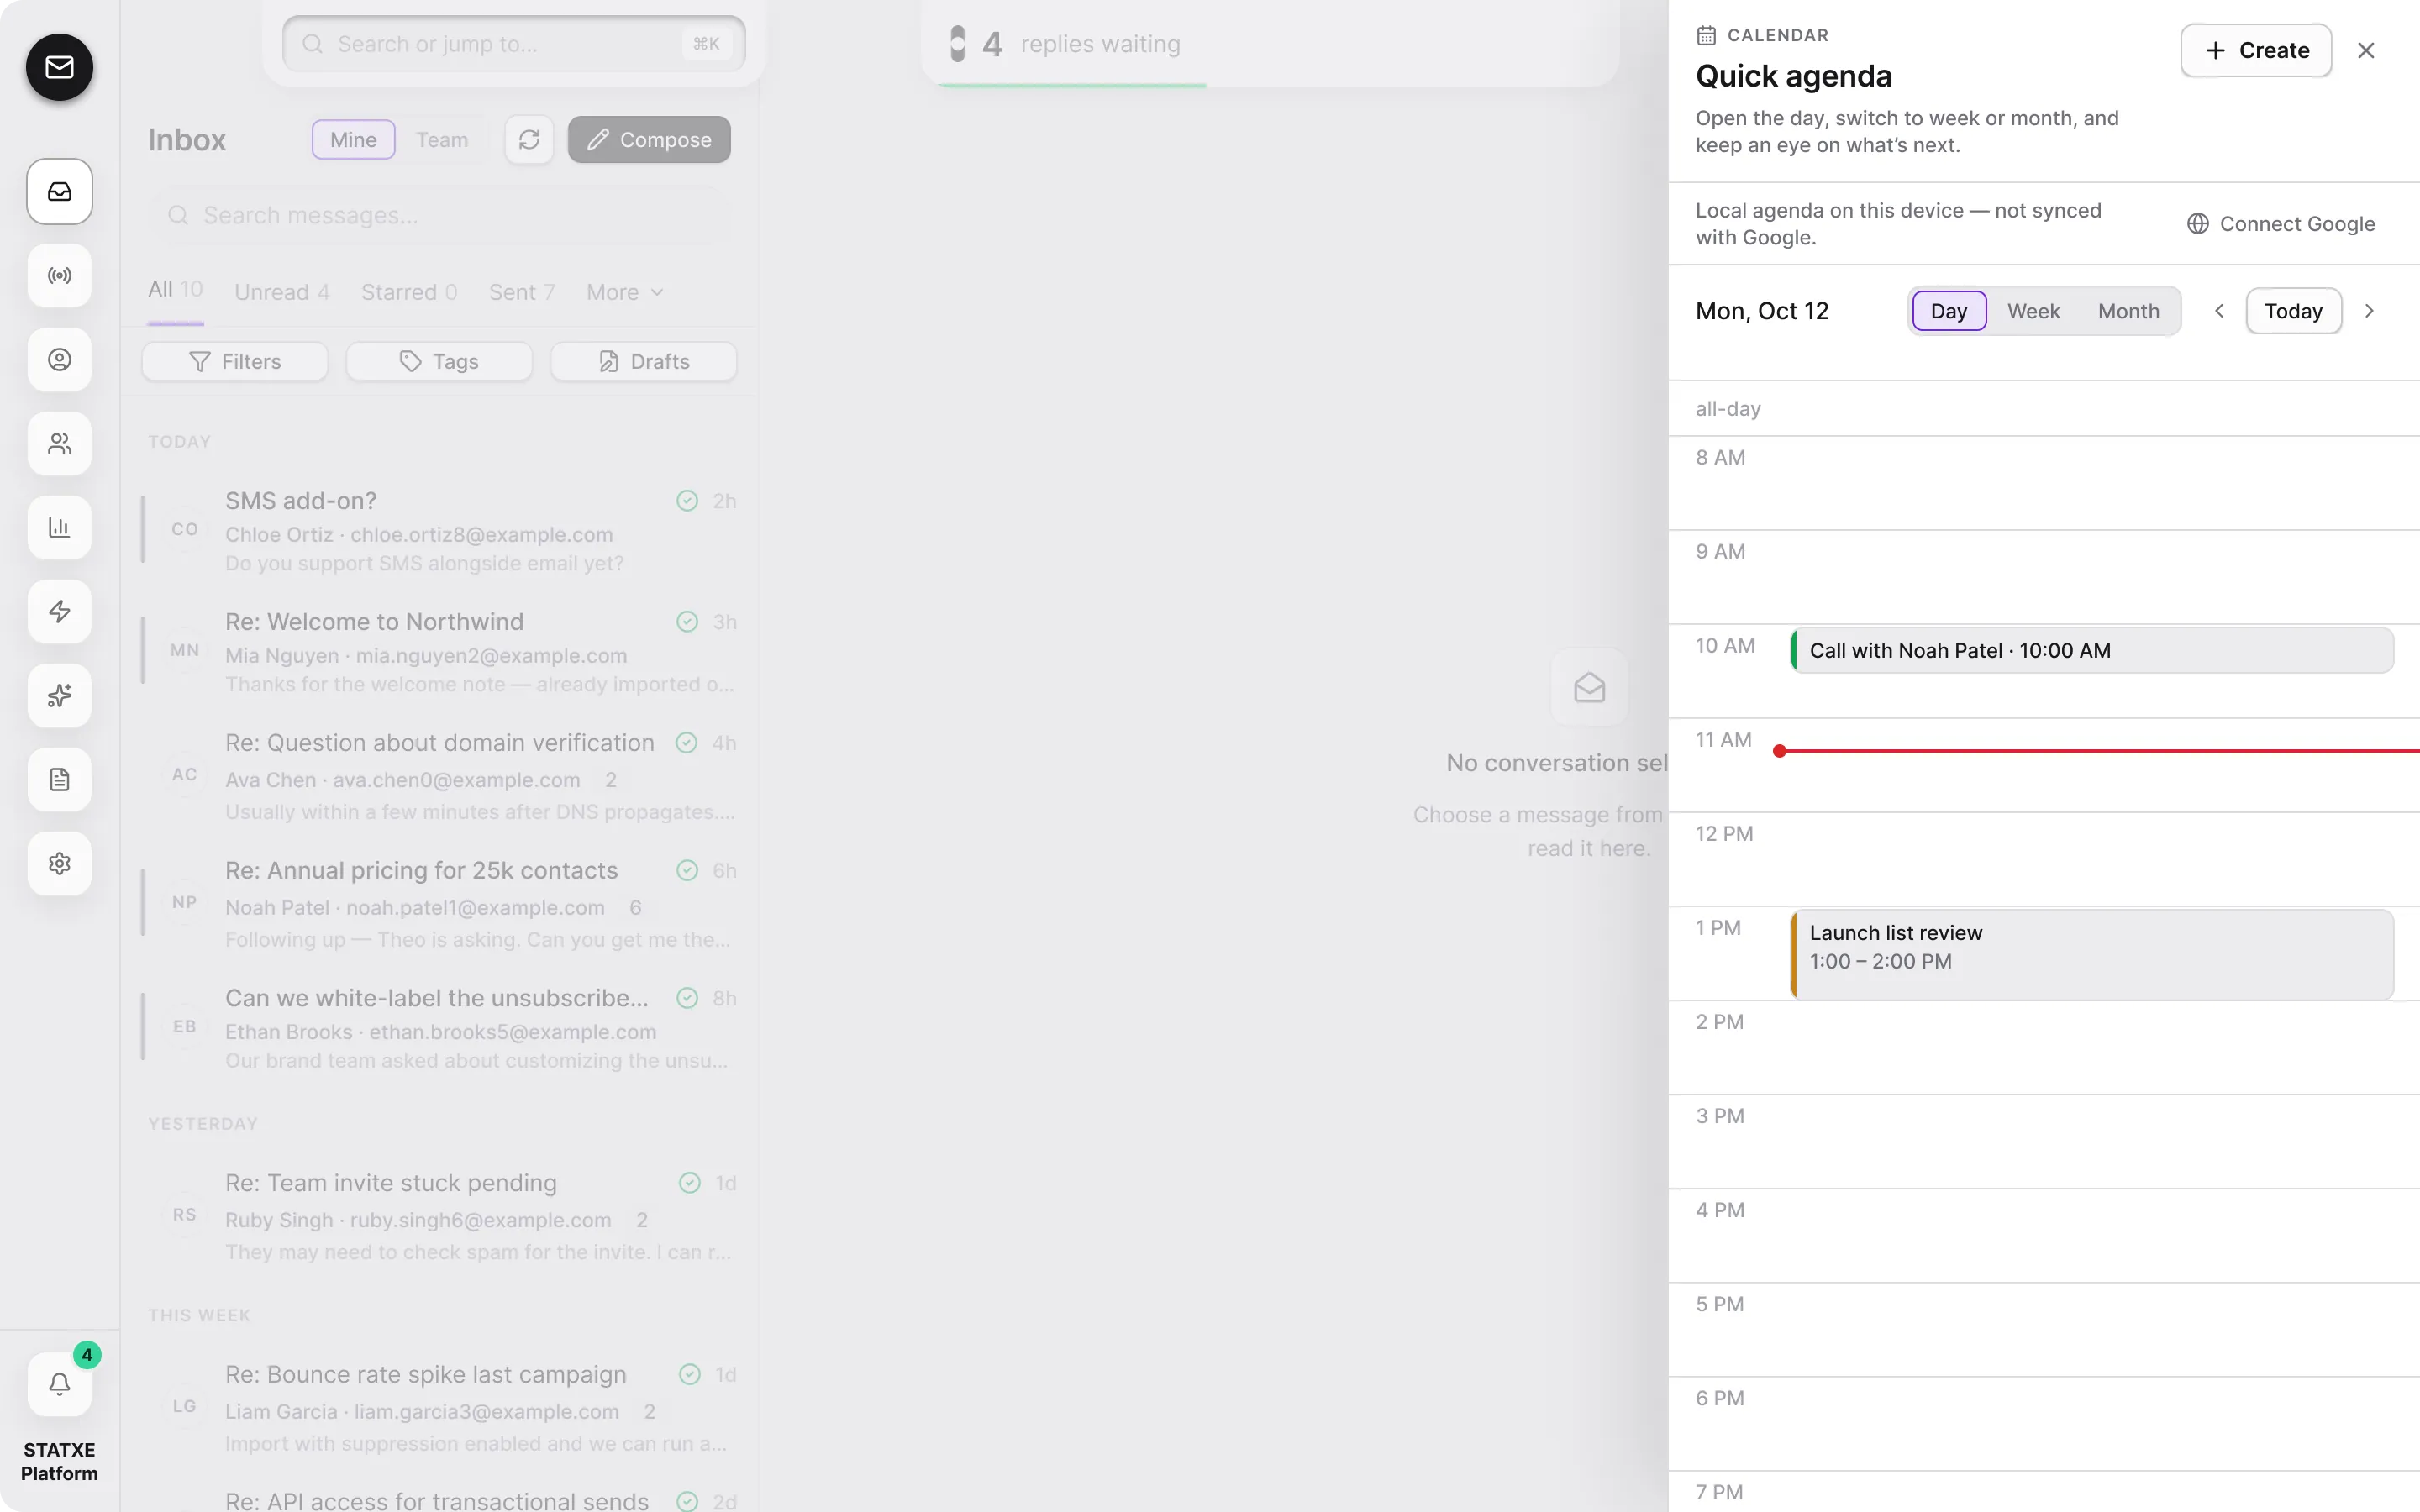Image resolution: width=2420 pixels, height=1512 pixels.
Task: Open the Call with Noah Patel event
Action: pyautogui.click(x=2092, y=650)
